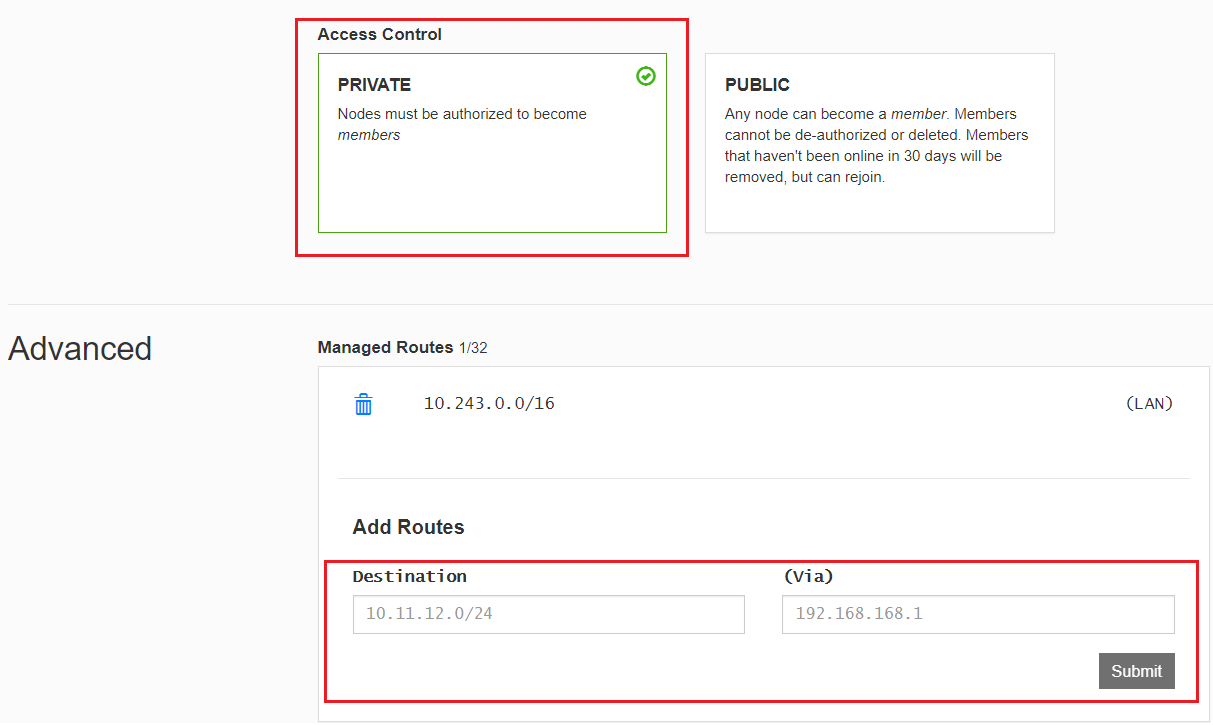Click the 1/32 managed routes counter
This screenshot has height=725, width=1213.
click(473, 348)
